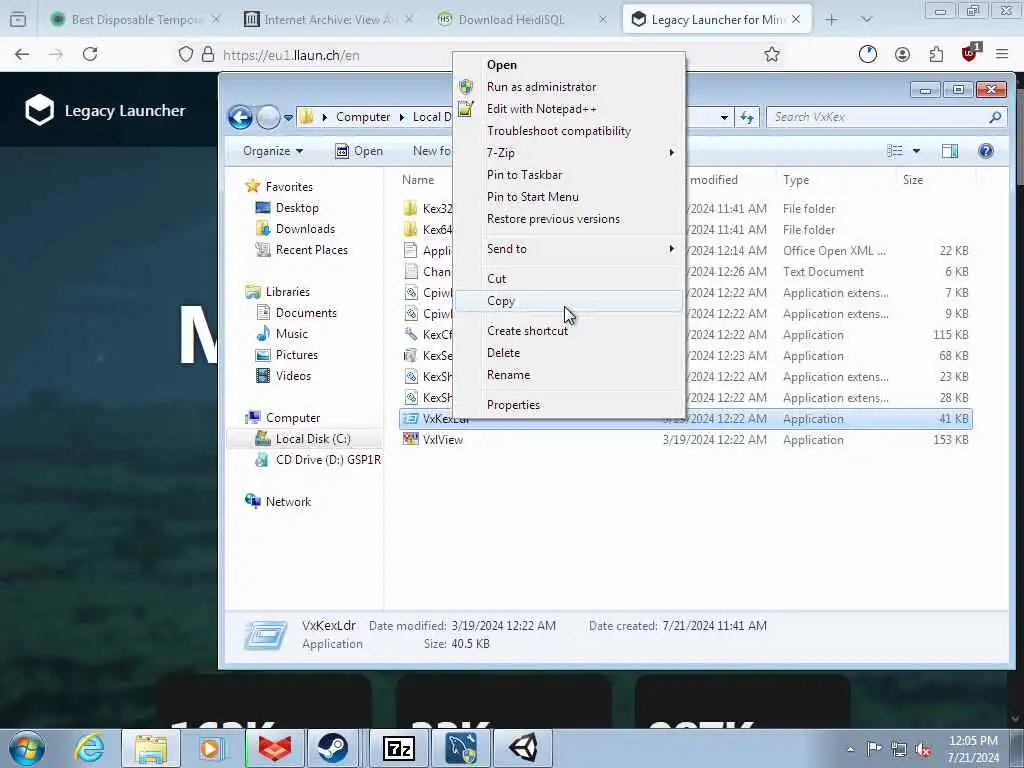Open Firefox extensions puzzle icon
1024x768 pixels.
click(x=936, y=55)
